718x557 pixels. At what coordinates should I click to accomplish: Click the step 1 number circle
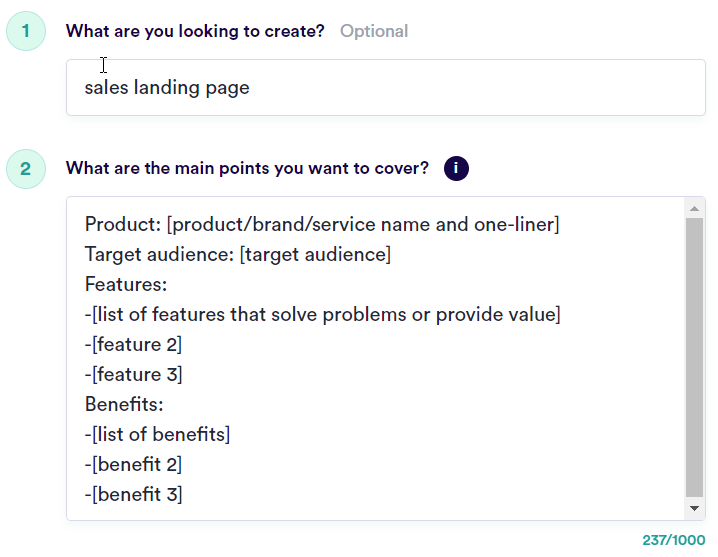coord(26,31)
